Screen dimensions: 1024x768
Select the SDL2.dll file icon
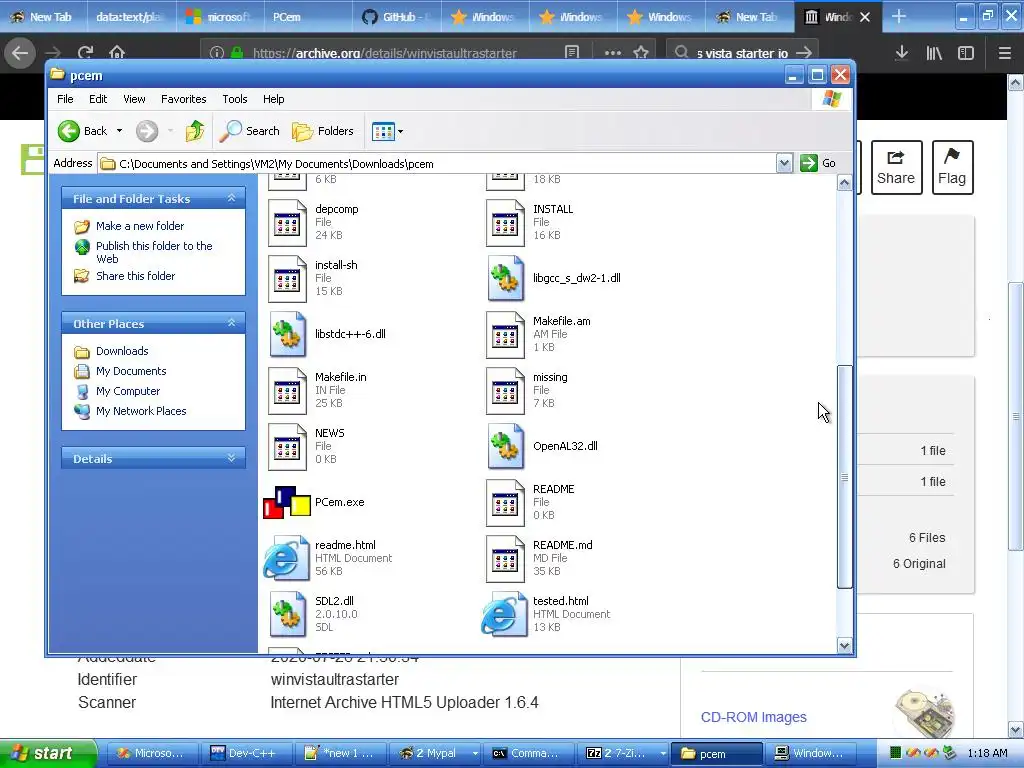pos(287,614)
